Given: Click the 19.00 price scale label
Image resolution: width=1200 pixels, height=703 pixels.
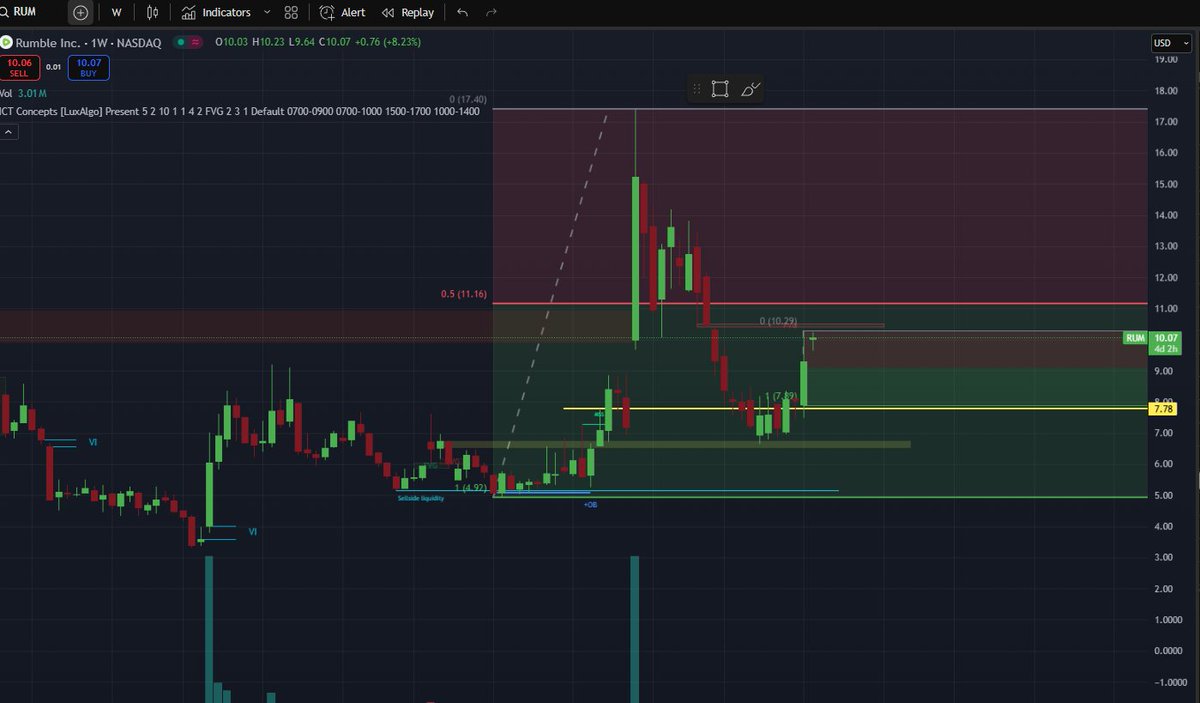Looking at the screenshot, I should point(1165,59).
